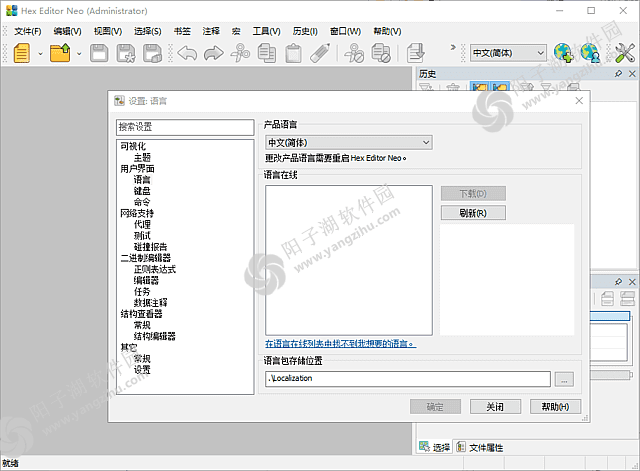Click the wrench and screwdriver settings icon
The image size is (640, 471).
click(x=625, y=53)
